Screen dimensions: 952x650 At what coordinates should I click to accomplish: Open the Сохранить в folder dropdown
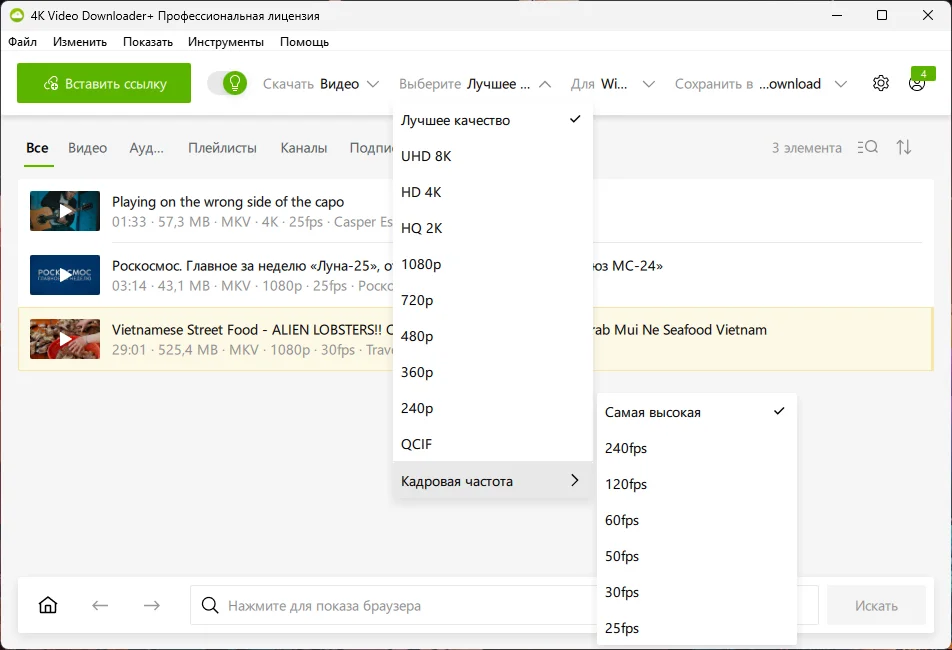(x=760, y=84)
